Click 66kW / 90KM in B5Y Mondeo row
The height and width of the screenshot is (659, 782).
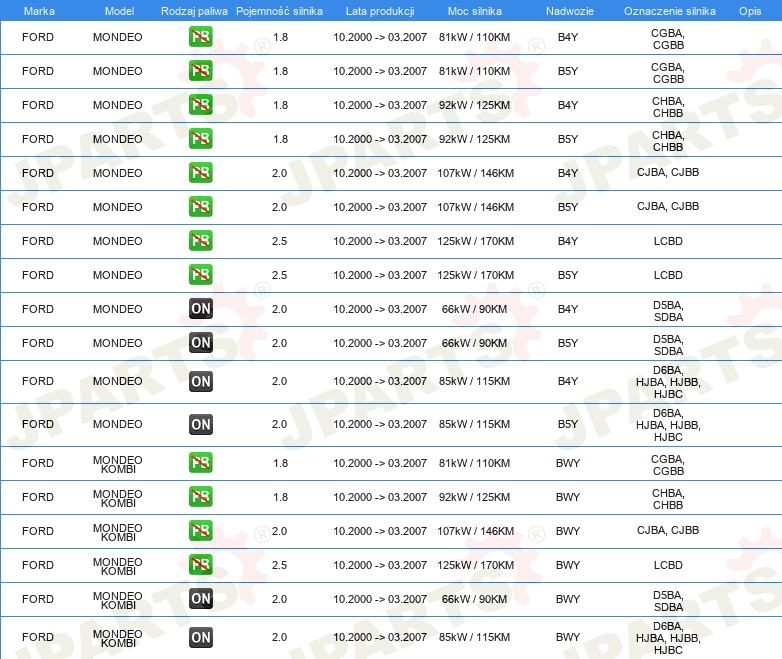(474, 343)
